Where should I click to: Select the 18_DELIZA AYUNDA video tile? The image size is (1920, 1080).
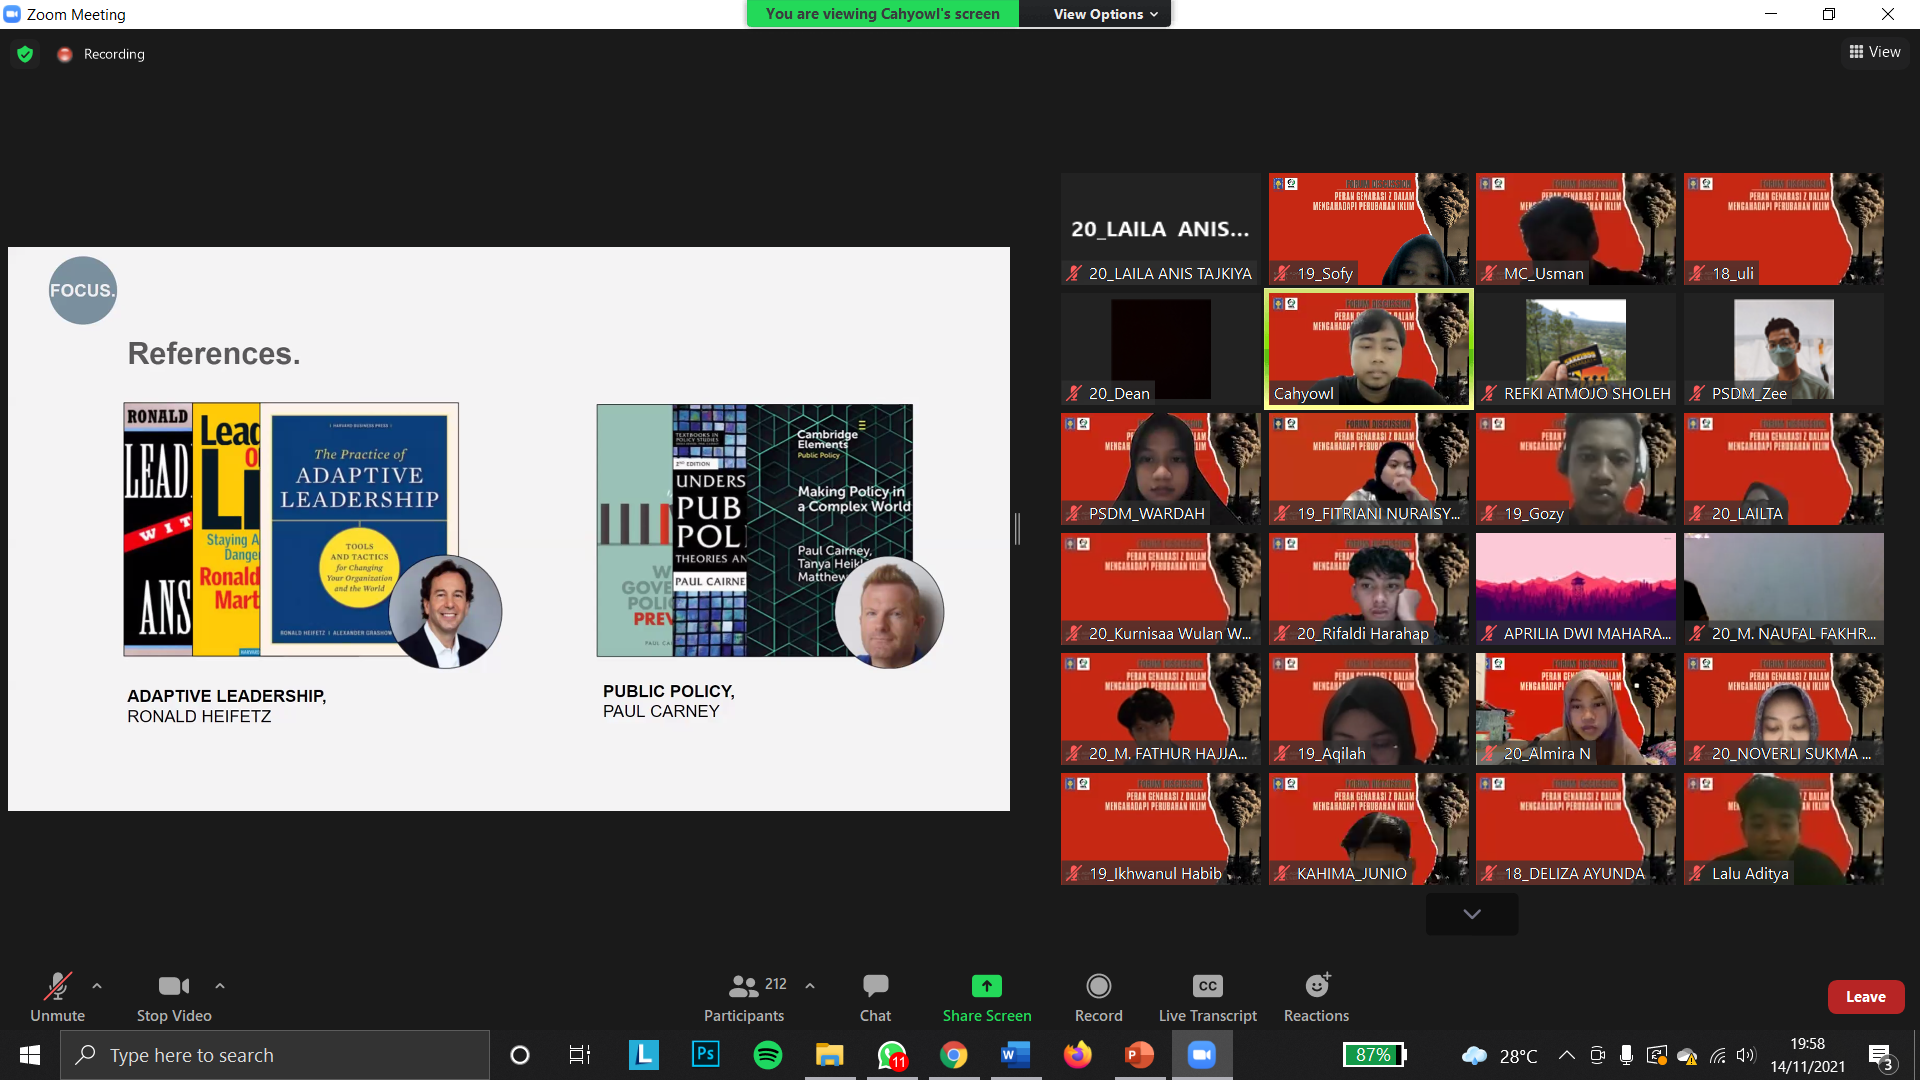[1576, 829]
